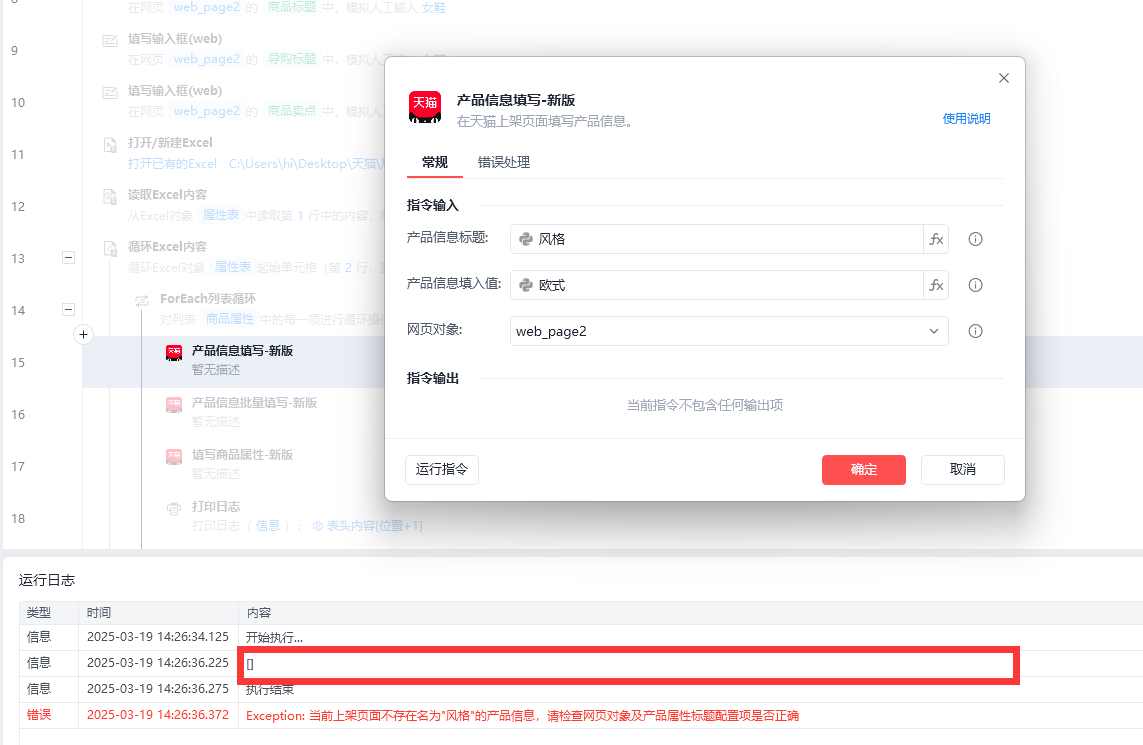The height and width of the screenshot is (745, 1143).
Task: Click the Excel icon of the 循环Excel内容 step
Action: pos(110,249)
